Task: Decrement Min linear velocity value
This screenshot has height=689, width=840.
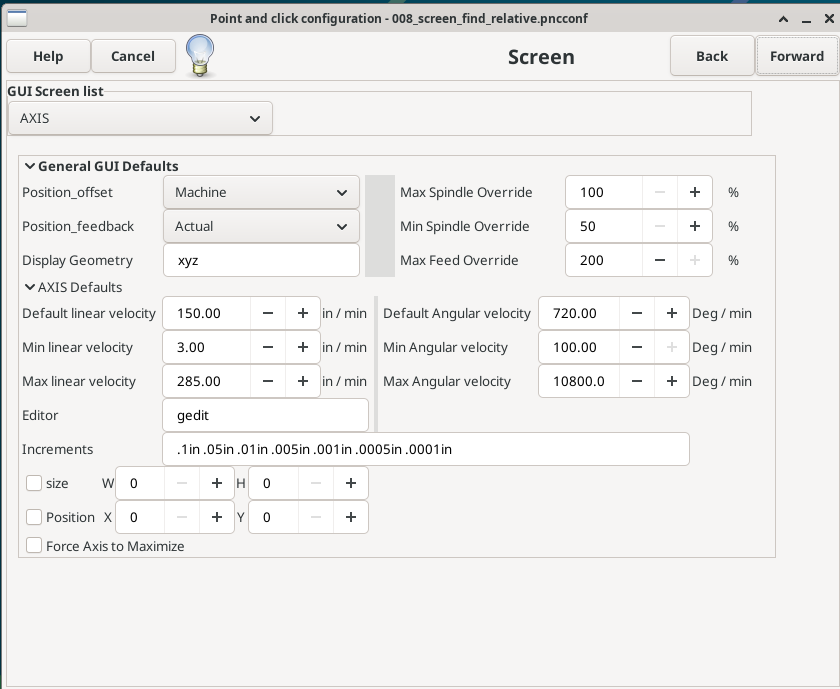Action: 268,347
